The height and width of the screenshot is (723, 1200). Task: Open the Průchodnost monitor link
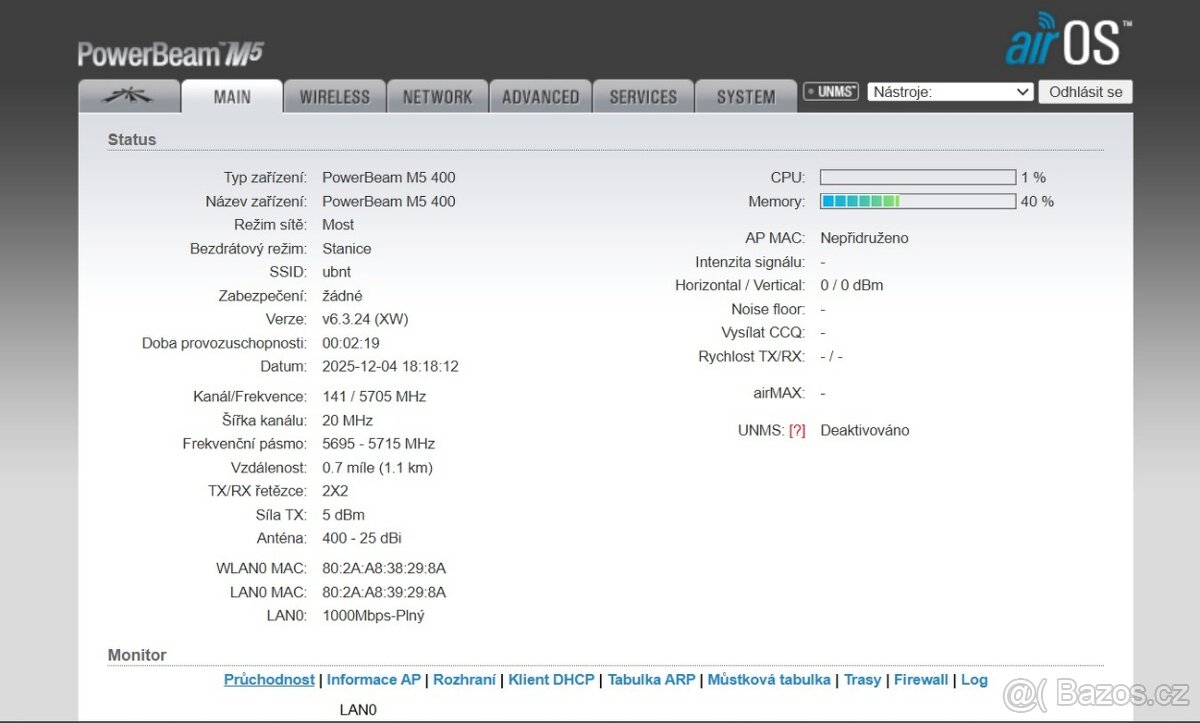[x=269, y=680]
